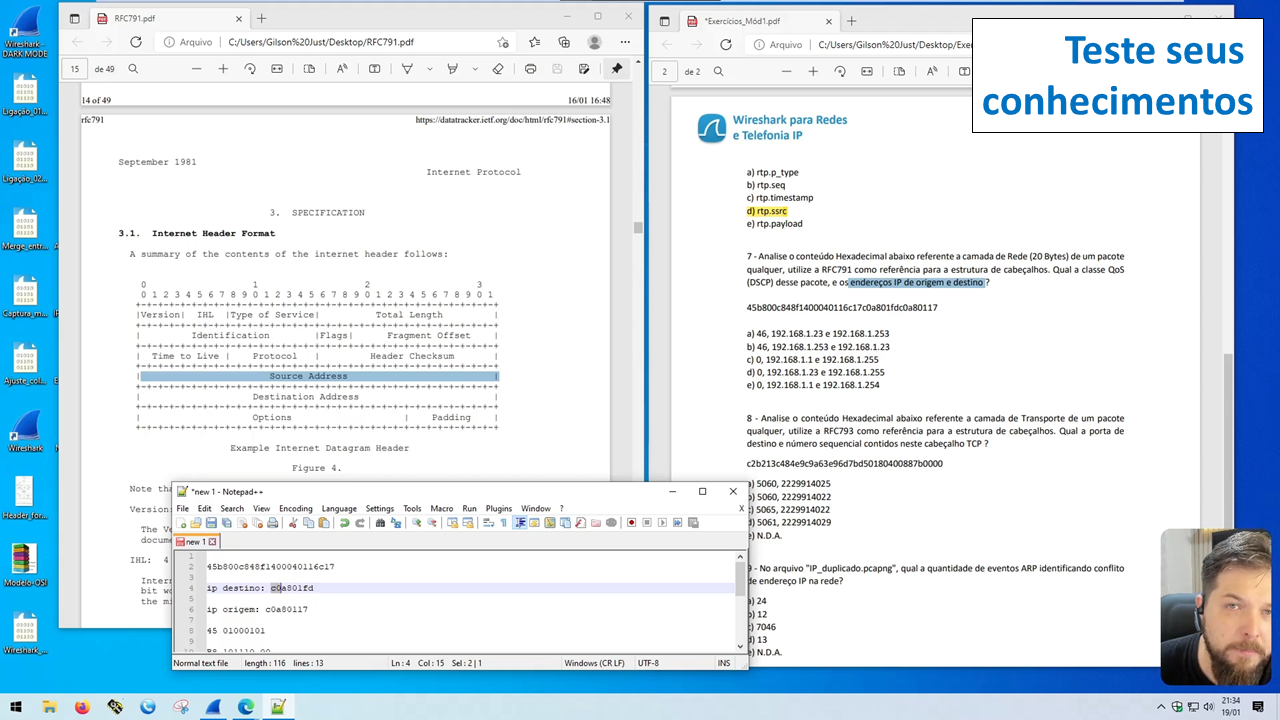This screenshot has width=1280, height=720.
Task: Open Highlight options dropdown arrow in RFC791
Action: click(474, 69)
